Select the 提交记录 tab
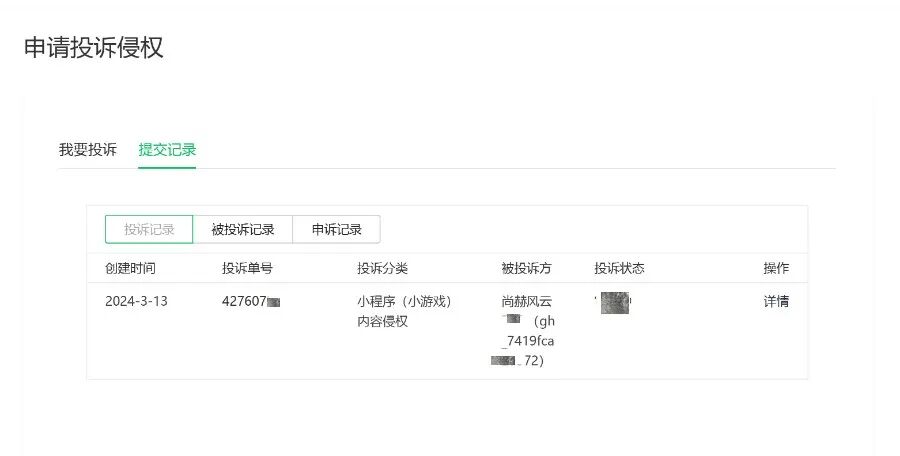The height and width of the screenshot is (456, 900). [167, 150]
